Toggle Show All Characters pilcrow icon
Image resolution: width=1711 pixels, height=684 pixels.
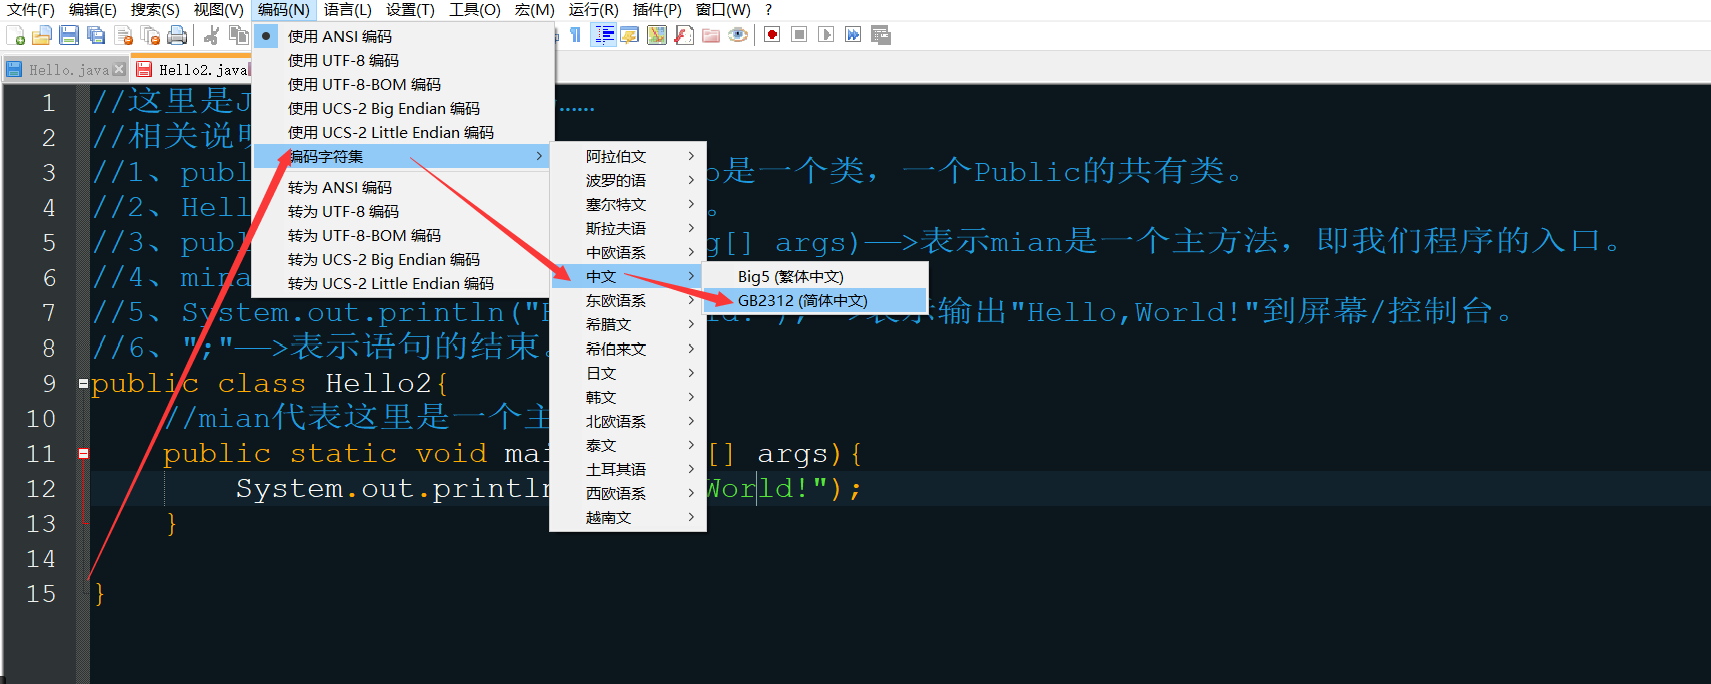click(576, 35)
